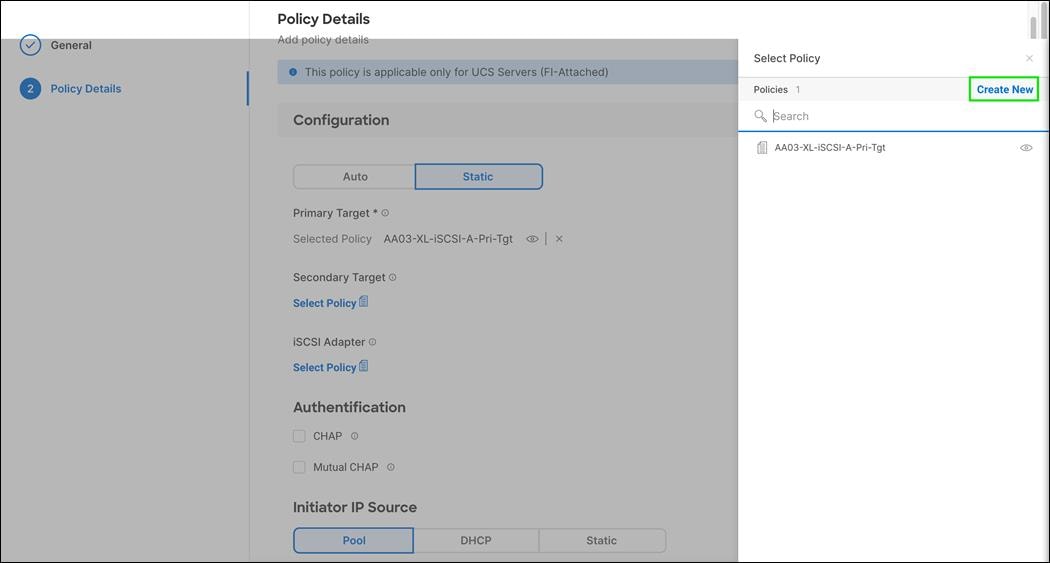Click Create New policy link

(1004, 89)
